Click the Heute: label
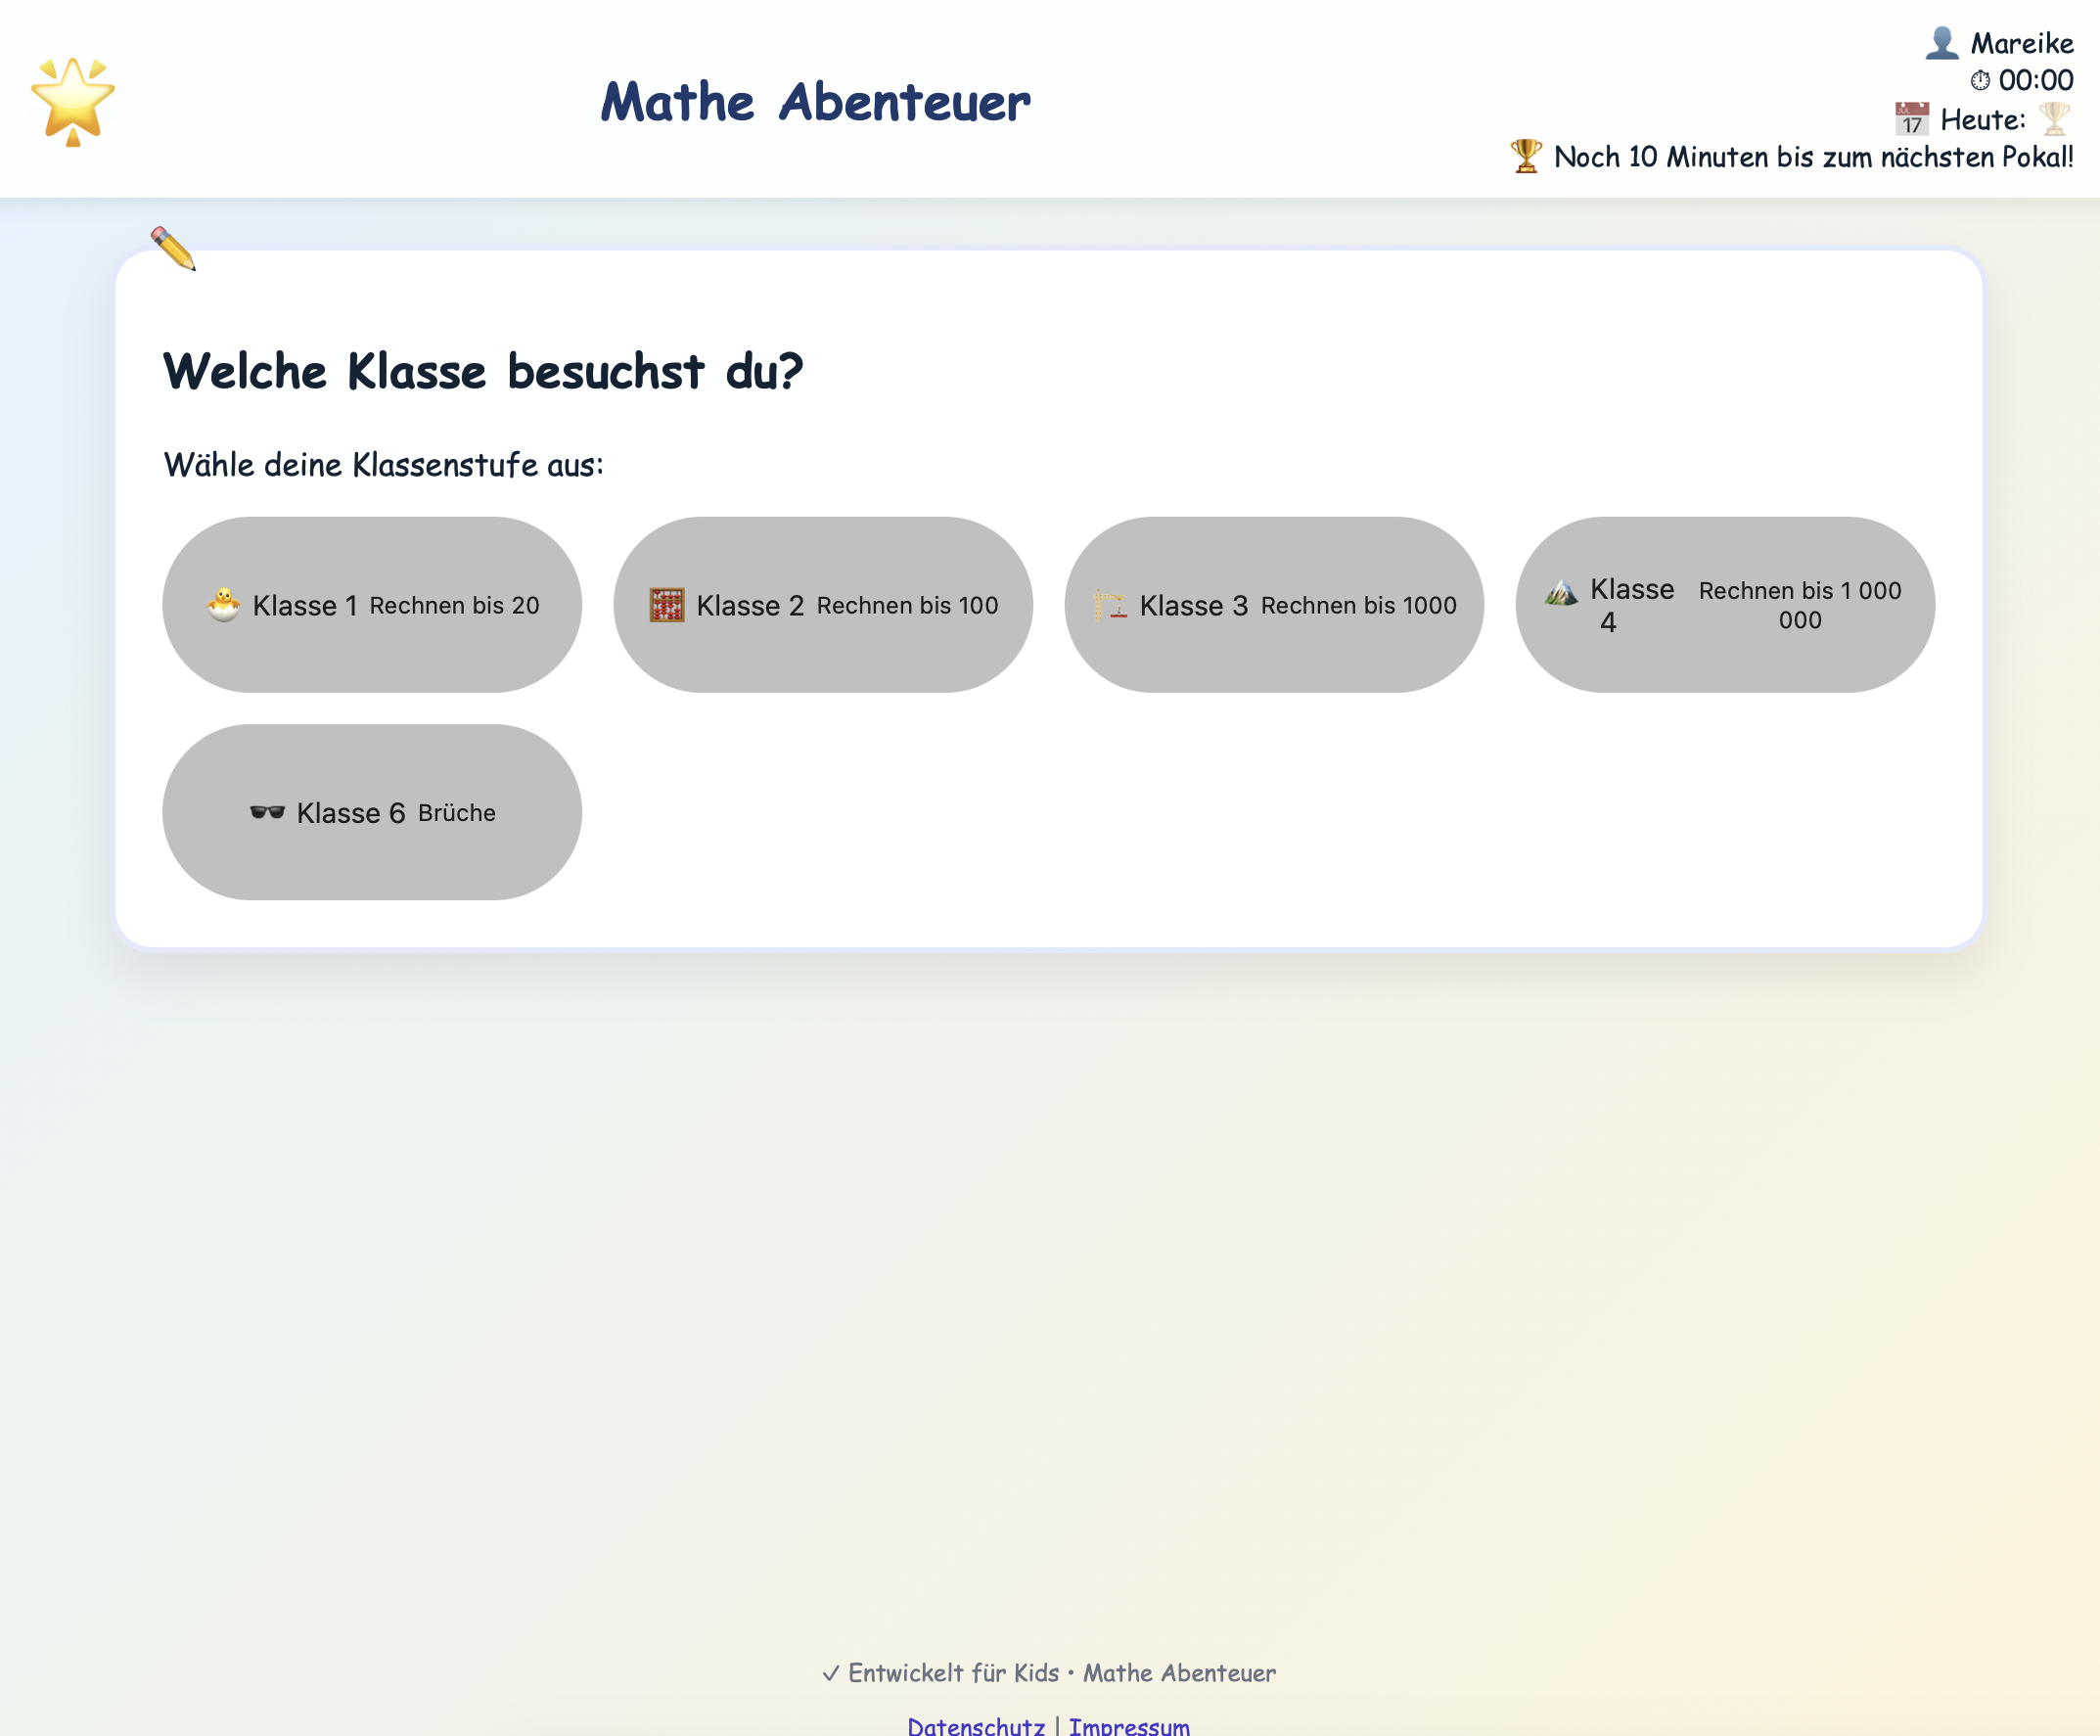Viewport: 2100px width, 1736px height. point(1983,120)
